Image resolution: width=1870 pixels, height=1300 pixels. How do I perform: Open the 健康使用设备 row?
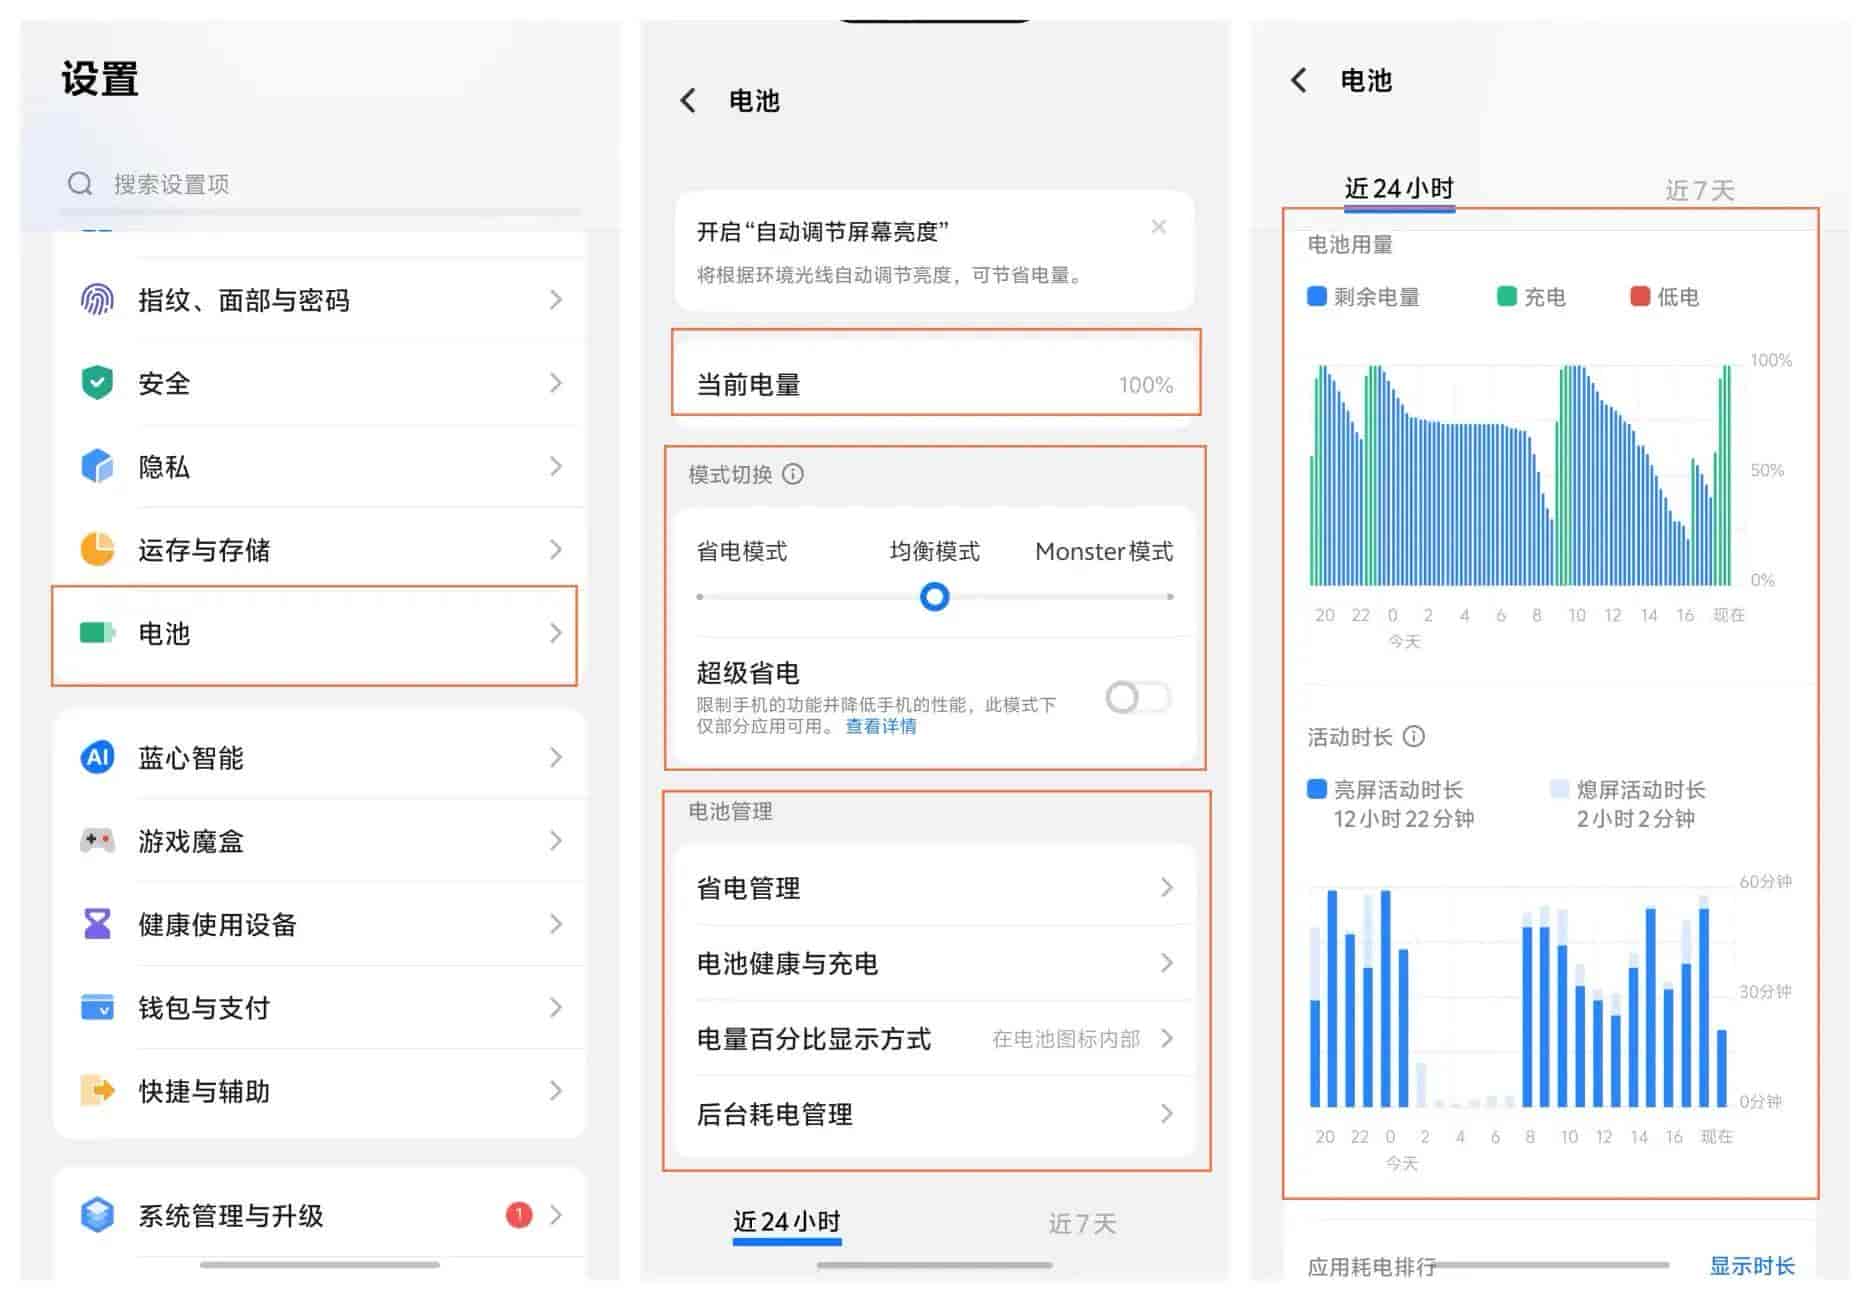320,924
